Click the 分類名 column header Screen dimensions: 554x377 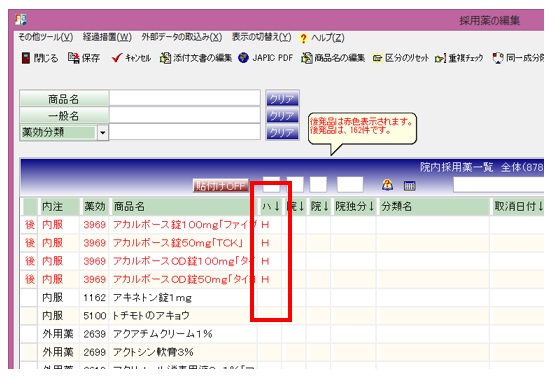click(434, 207)
